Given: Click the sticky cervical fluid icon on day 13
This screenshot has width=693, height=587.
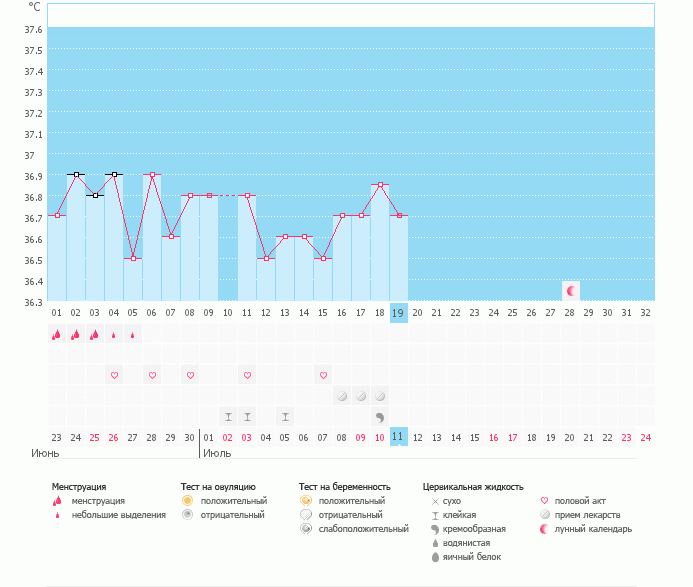Looking at the screenshot, I should coord(285,416).
